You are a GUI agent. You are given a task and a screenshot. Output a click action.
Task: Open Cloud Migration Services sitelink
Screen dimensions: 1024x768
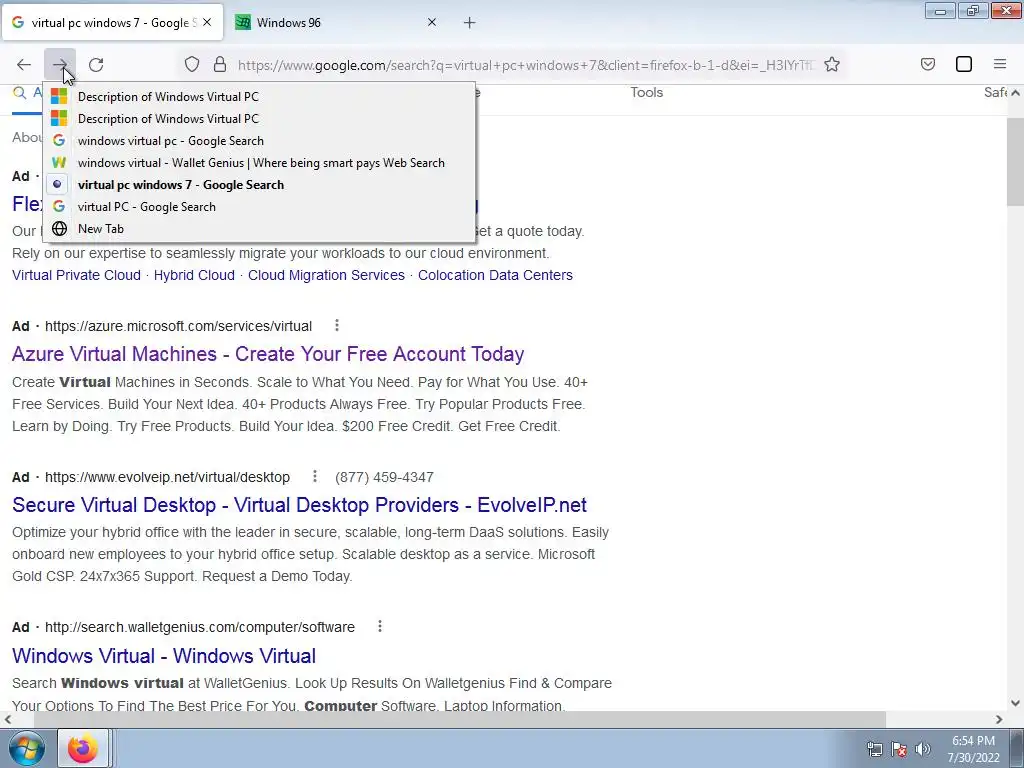pyautogui.click(x=326, y=275)
